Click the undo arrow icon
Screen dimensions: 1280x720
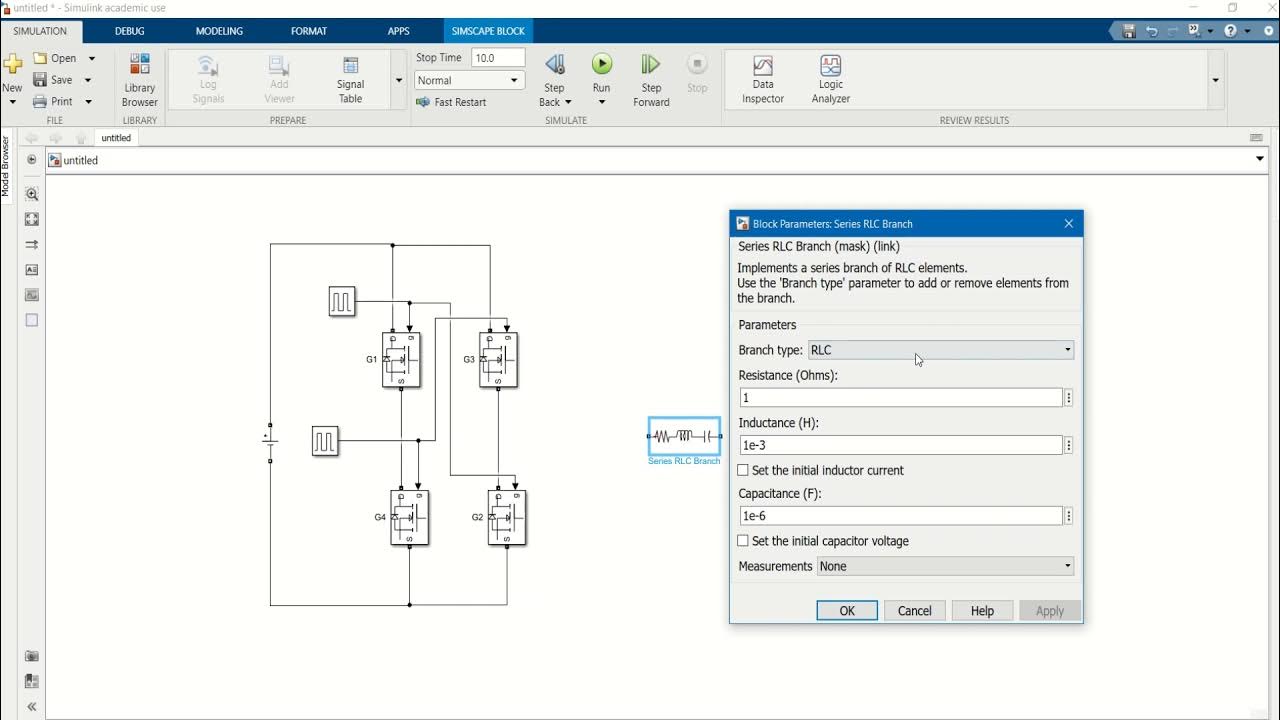(x=1151, y=31)
